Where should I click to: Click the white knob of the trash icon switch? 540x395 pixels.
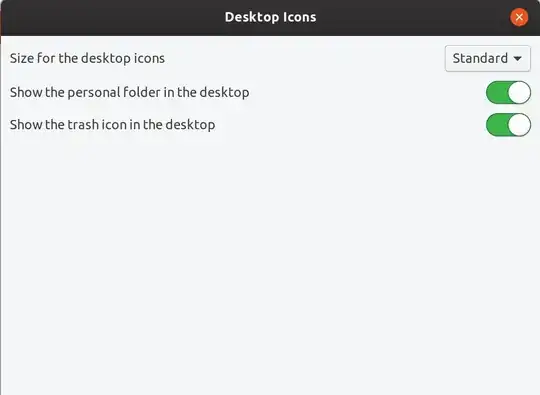click(x=519, y=125)
